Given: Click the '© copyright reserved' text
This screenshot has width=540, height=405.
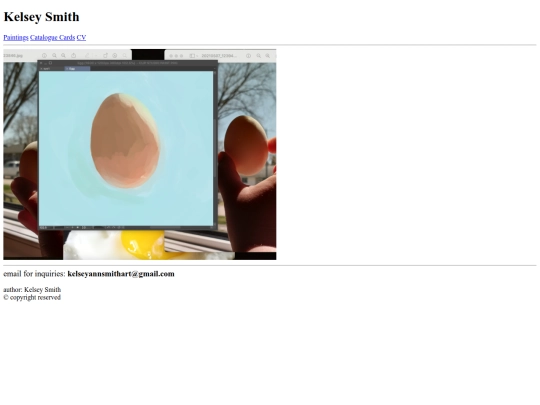Looking at the screenshot, I should [x=32, y=297].
